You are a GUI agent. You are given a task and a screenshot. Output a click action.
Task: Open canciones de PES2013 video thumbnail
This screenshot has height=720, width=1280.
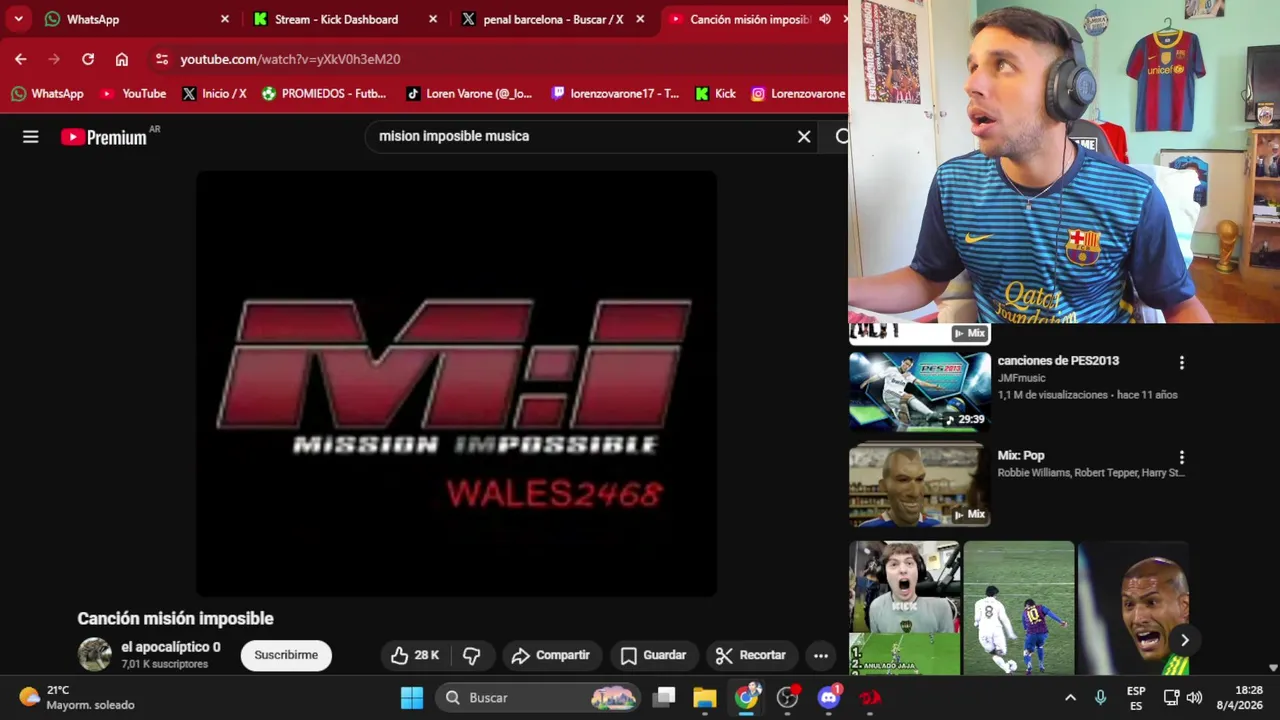(920, 391)
